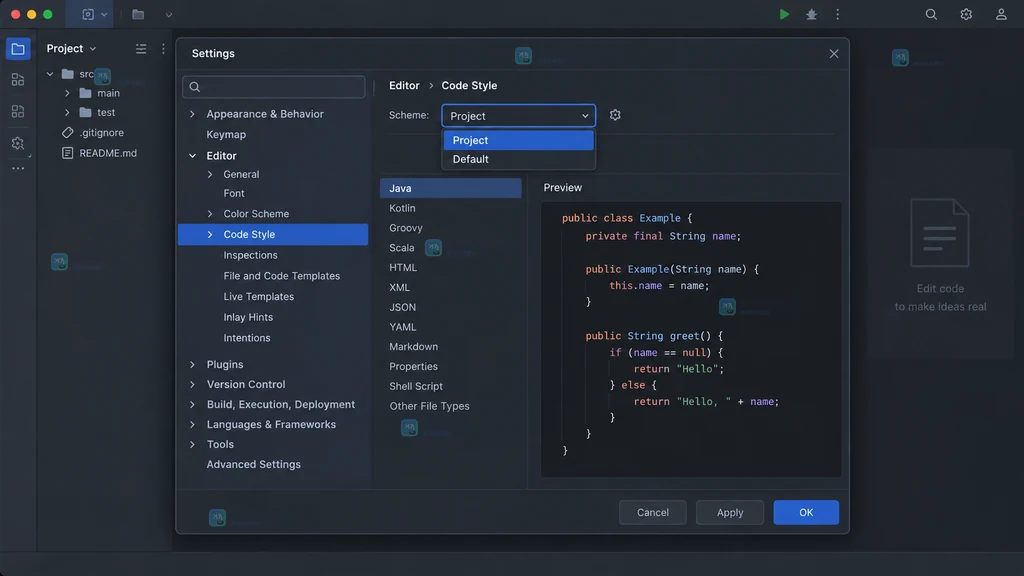This screenshot has height=576, width=1024.
Task: Expand Version Control section
Action: [x=193, y=385]
